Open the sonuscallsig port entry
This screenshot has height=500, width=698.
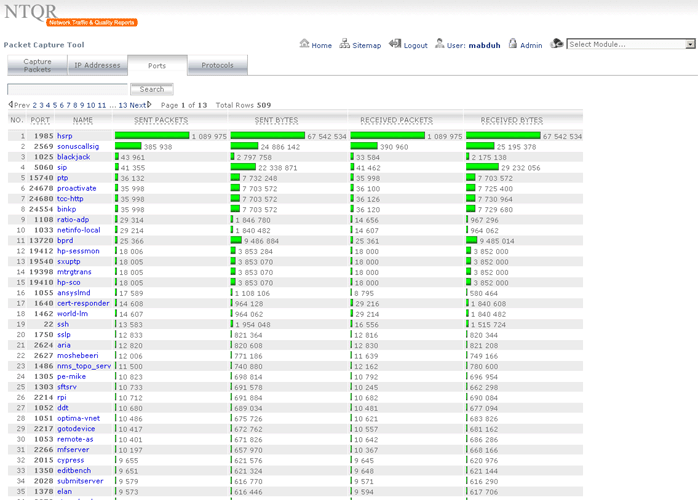pos(79,146)
